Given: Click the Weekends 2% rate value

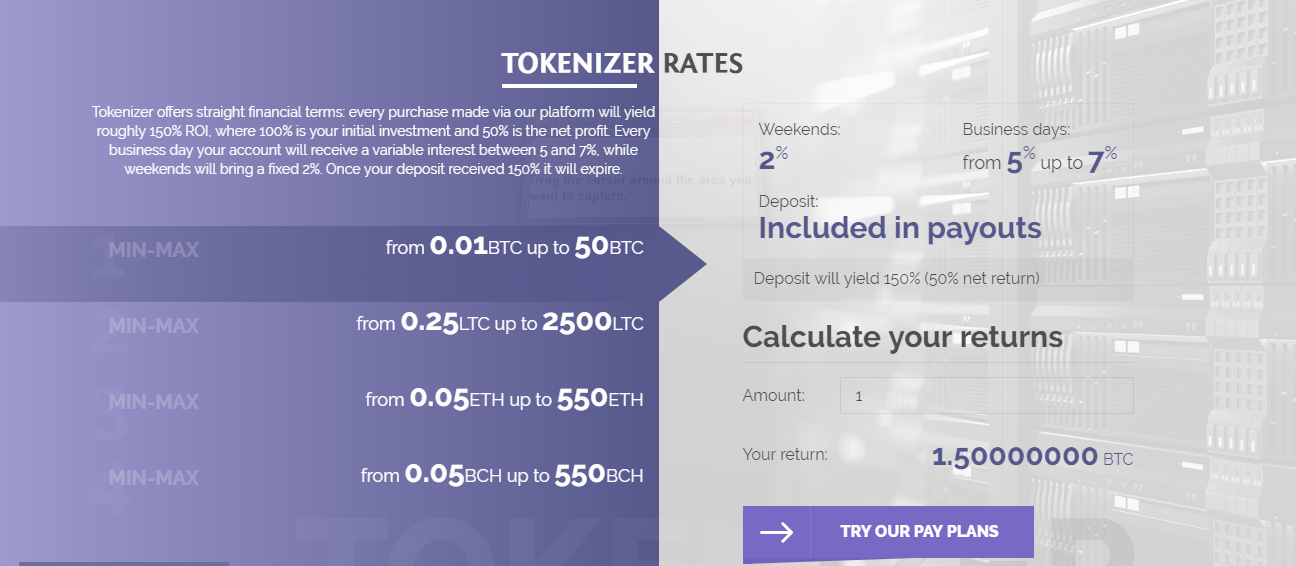Looking at the screenshot, I should pyautogui.click(x=773, y=159).
